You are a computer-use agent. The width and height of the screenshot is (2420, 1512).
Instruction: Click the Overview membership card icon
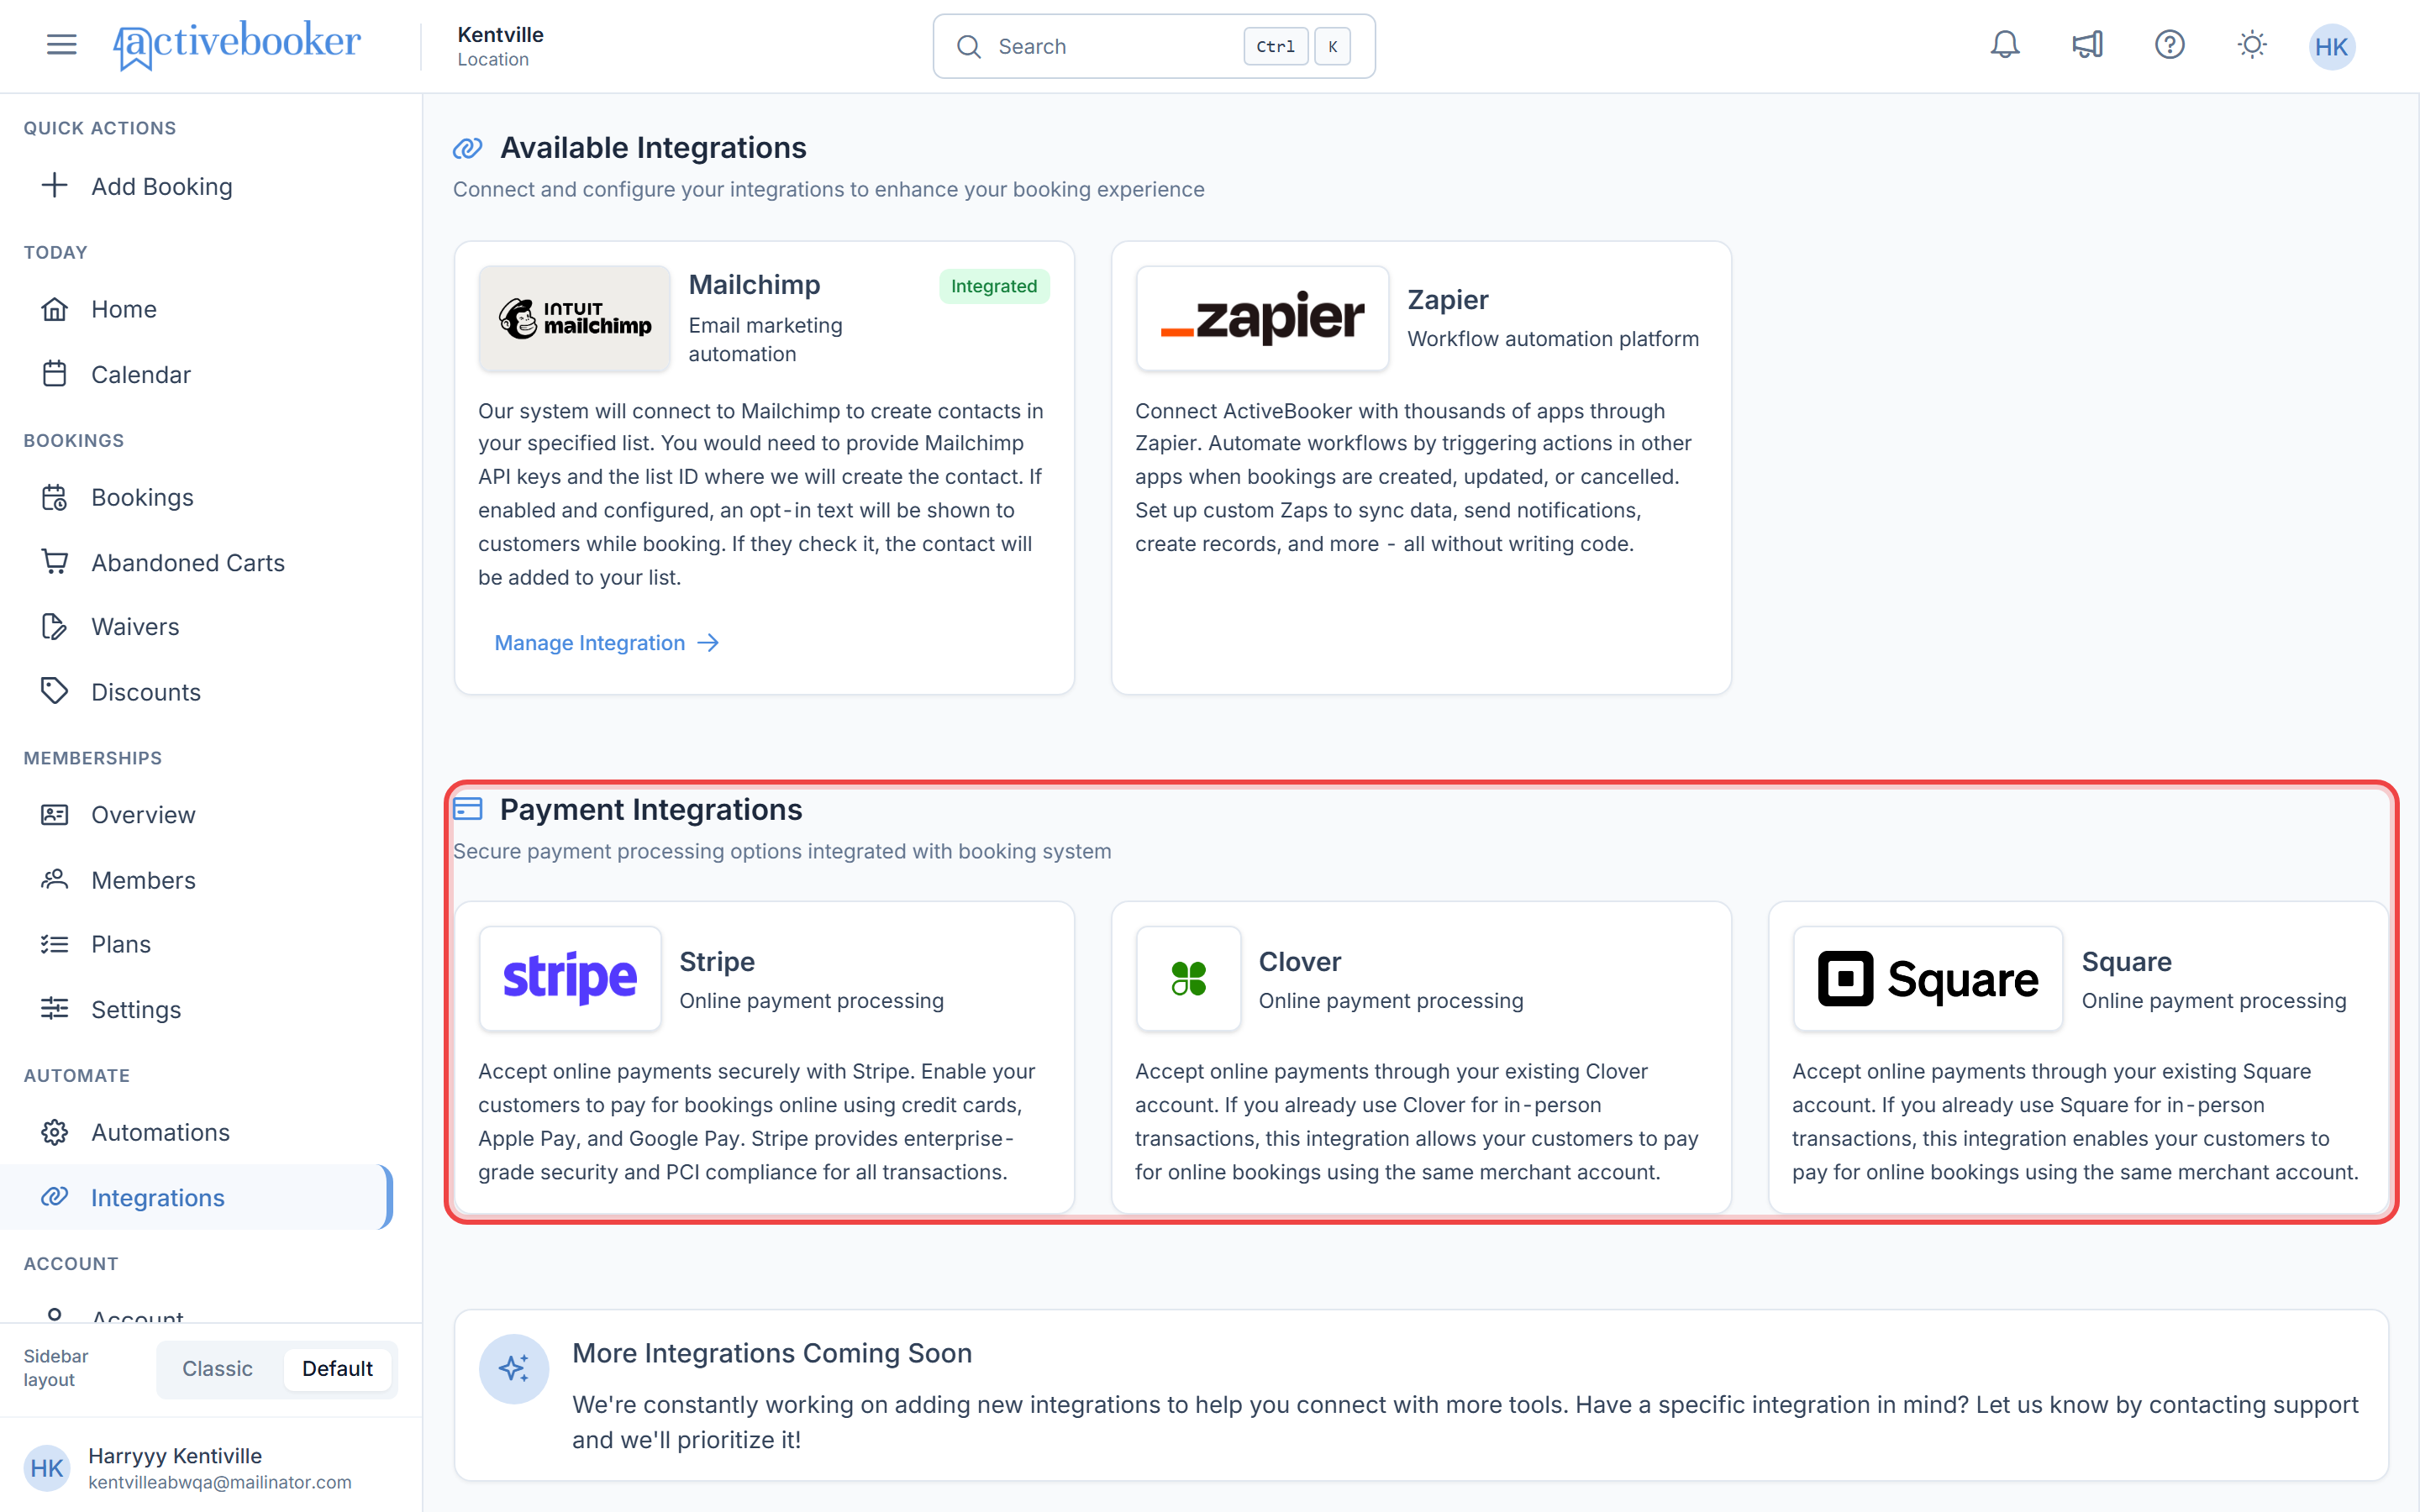(55, 814)
